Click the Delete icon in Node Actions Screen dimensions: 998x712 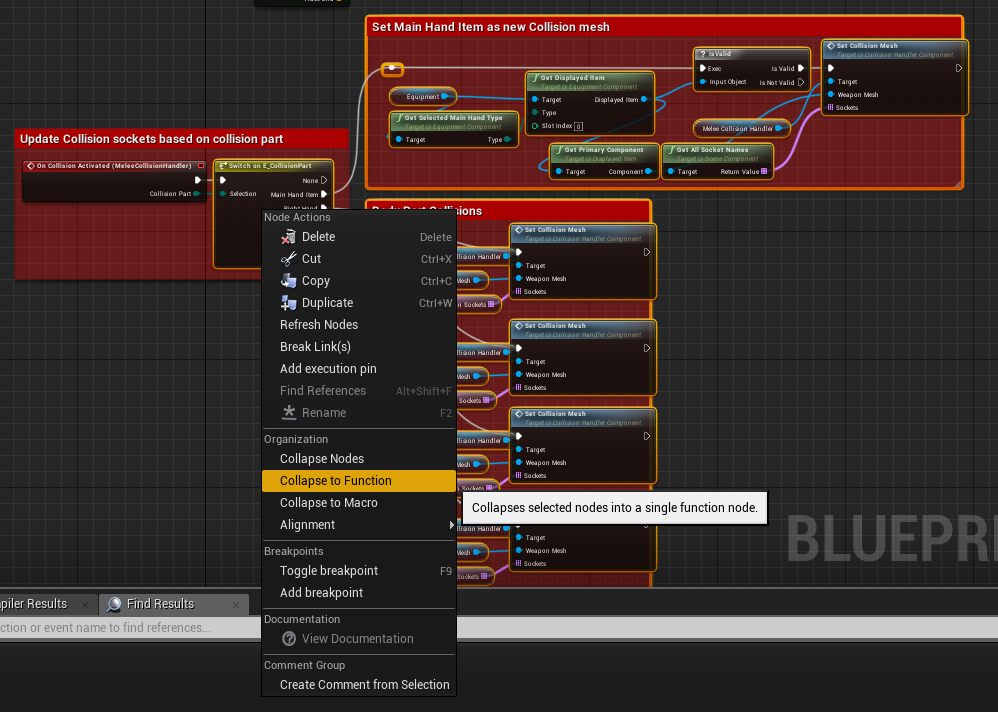[288, 237]
